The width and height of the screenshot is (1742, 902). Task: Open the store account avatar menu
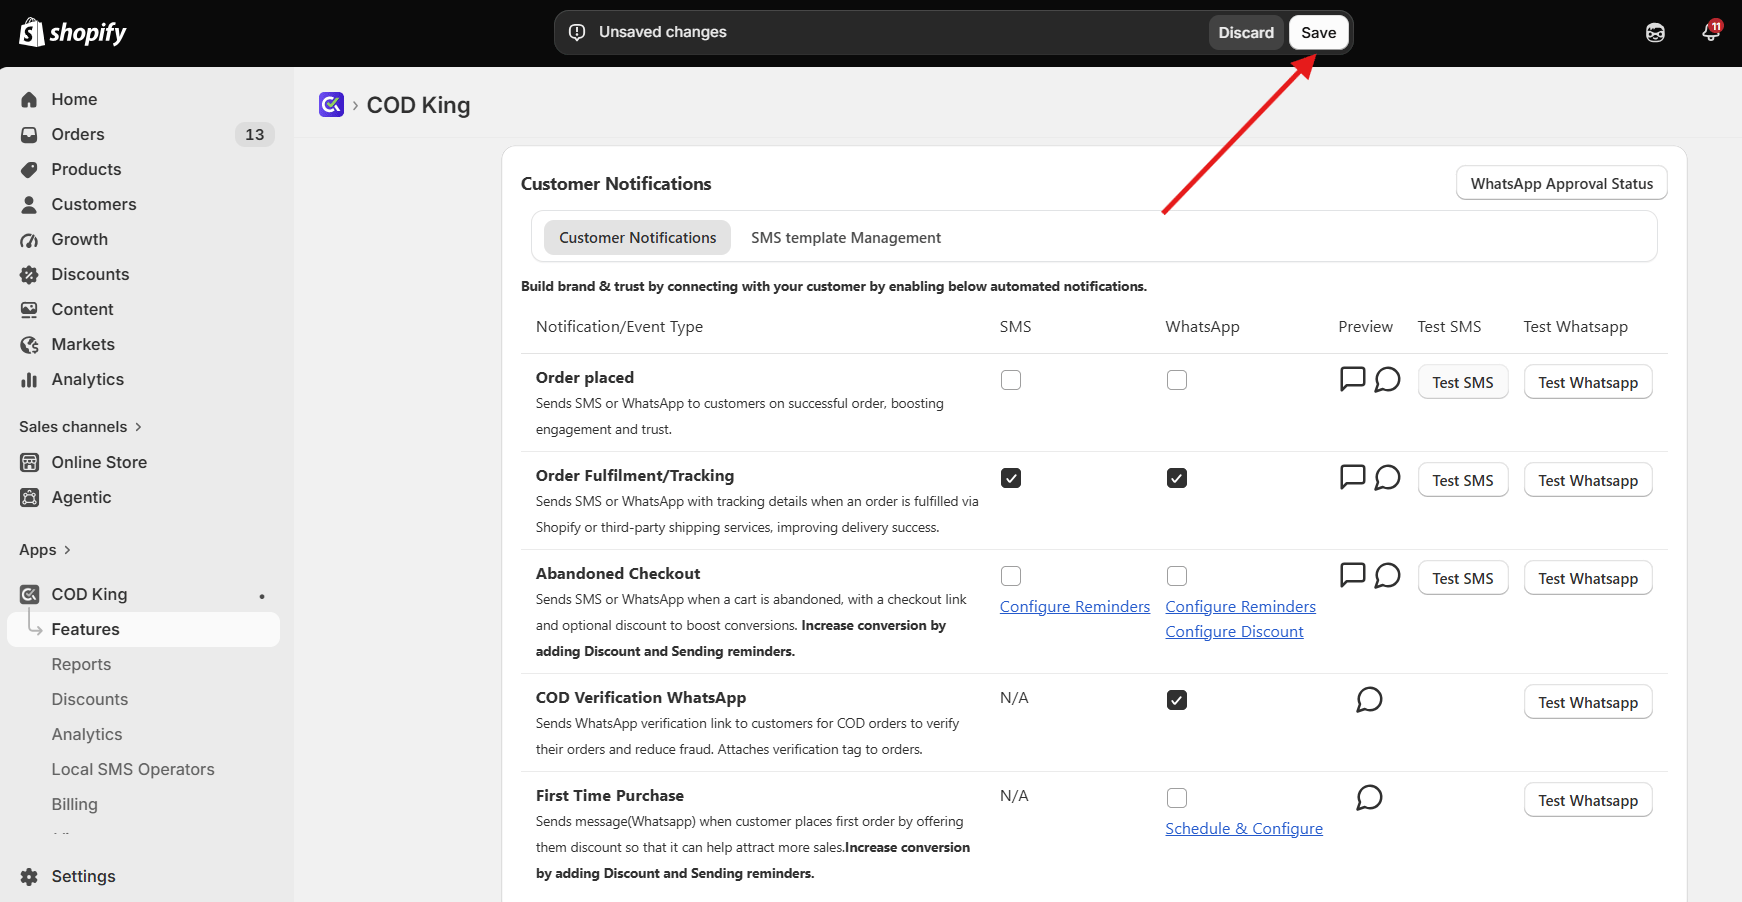pyautogui.click(x=1655, y=33)
